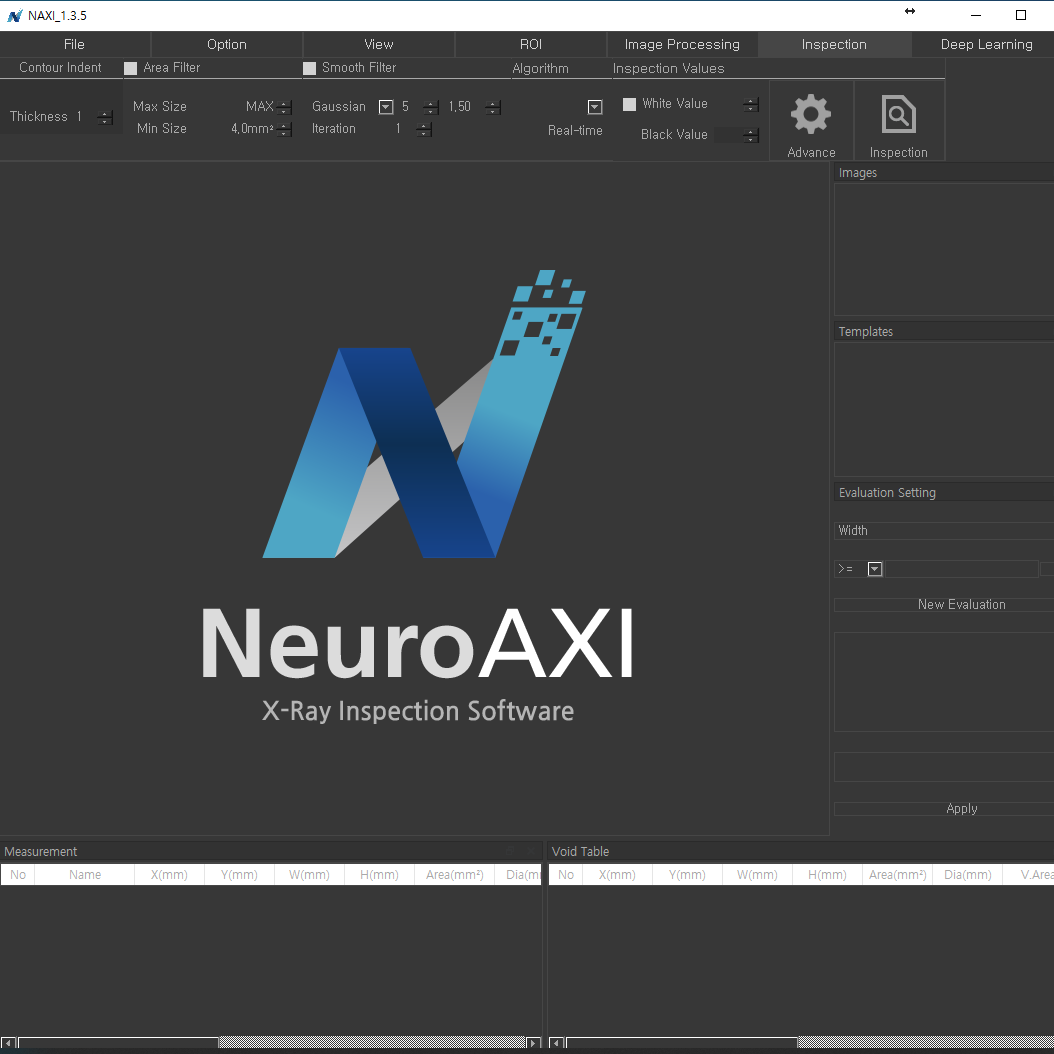Screen dimensions: 1054x1054
Task: Open the Algorithm Real-time dropdown
Action: [x=595, y=107]
